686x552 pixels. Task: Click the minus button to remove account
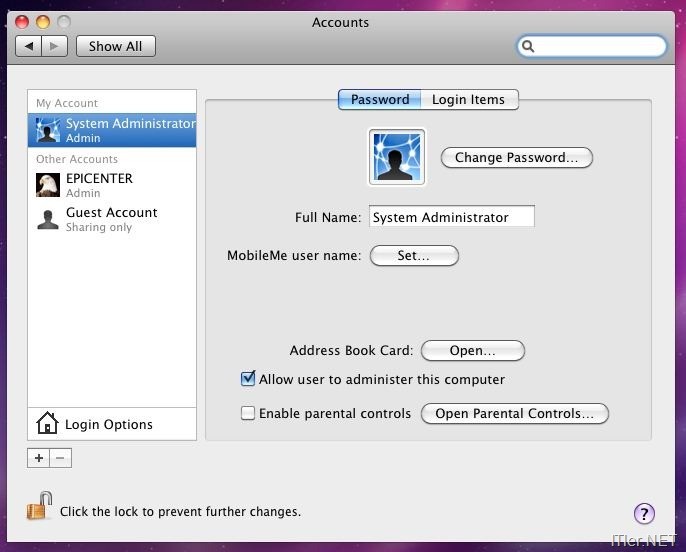60,458
